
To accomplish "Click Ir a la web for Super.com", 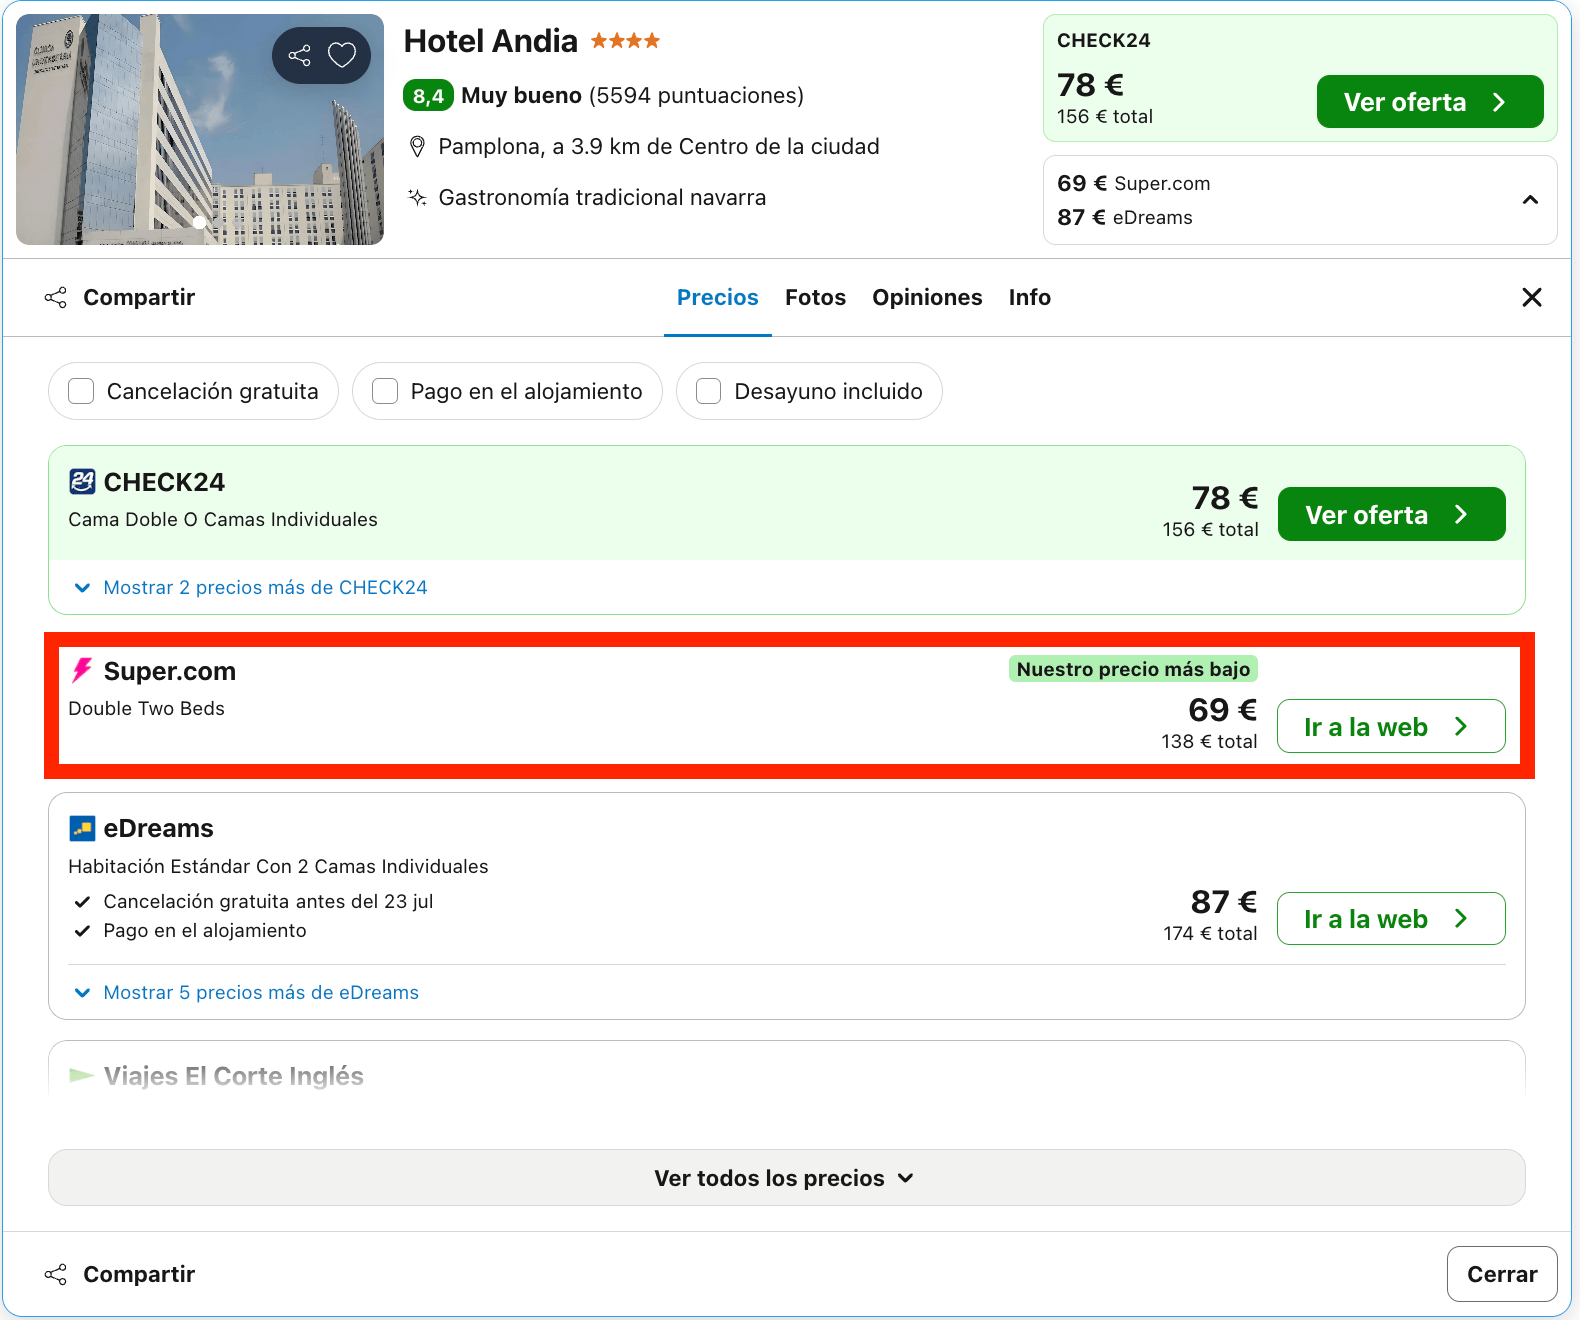I will pyautogui.click(x=1391, y=726).
